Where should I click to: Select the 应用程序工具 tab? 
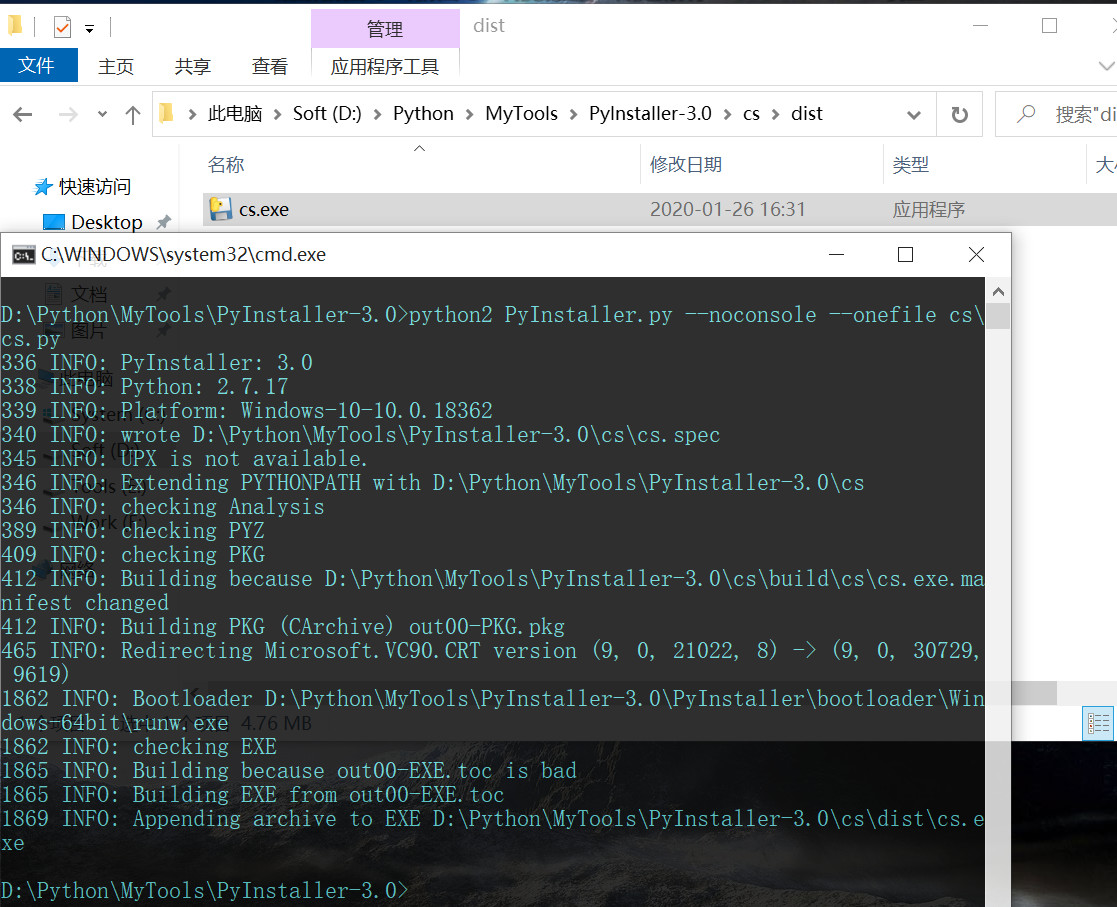(385, 66)
